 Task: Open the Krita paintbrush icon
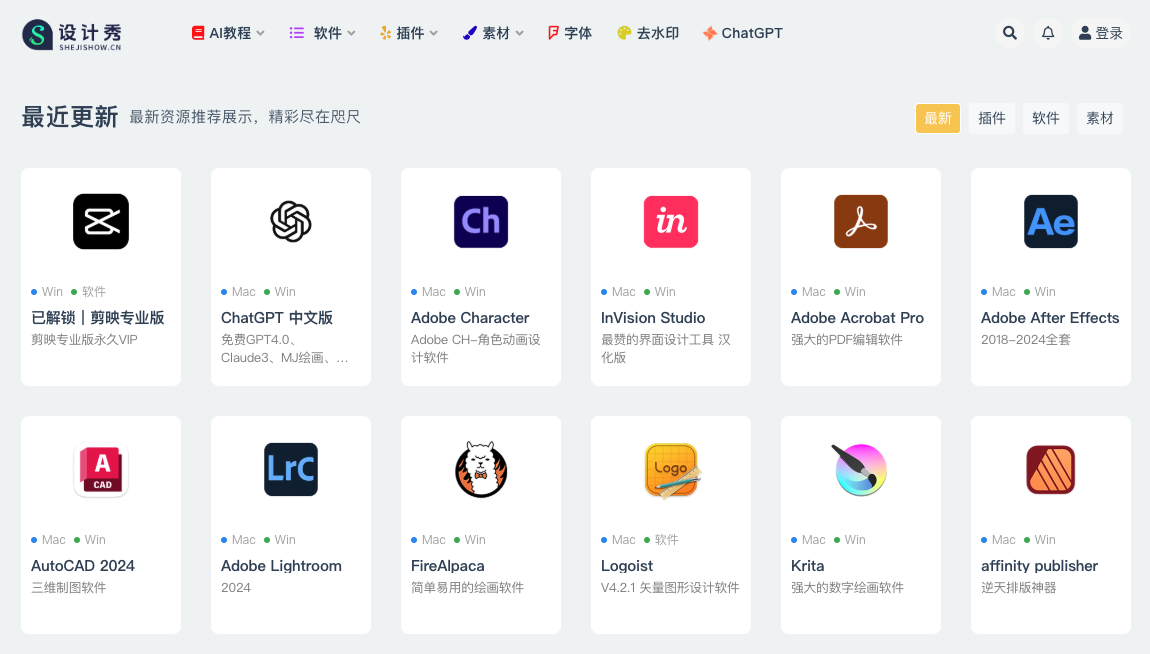coord(861,470)
